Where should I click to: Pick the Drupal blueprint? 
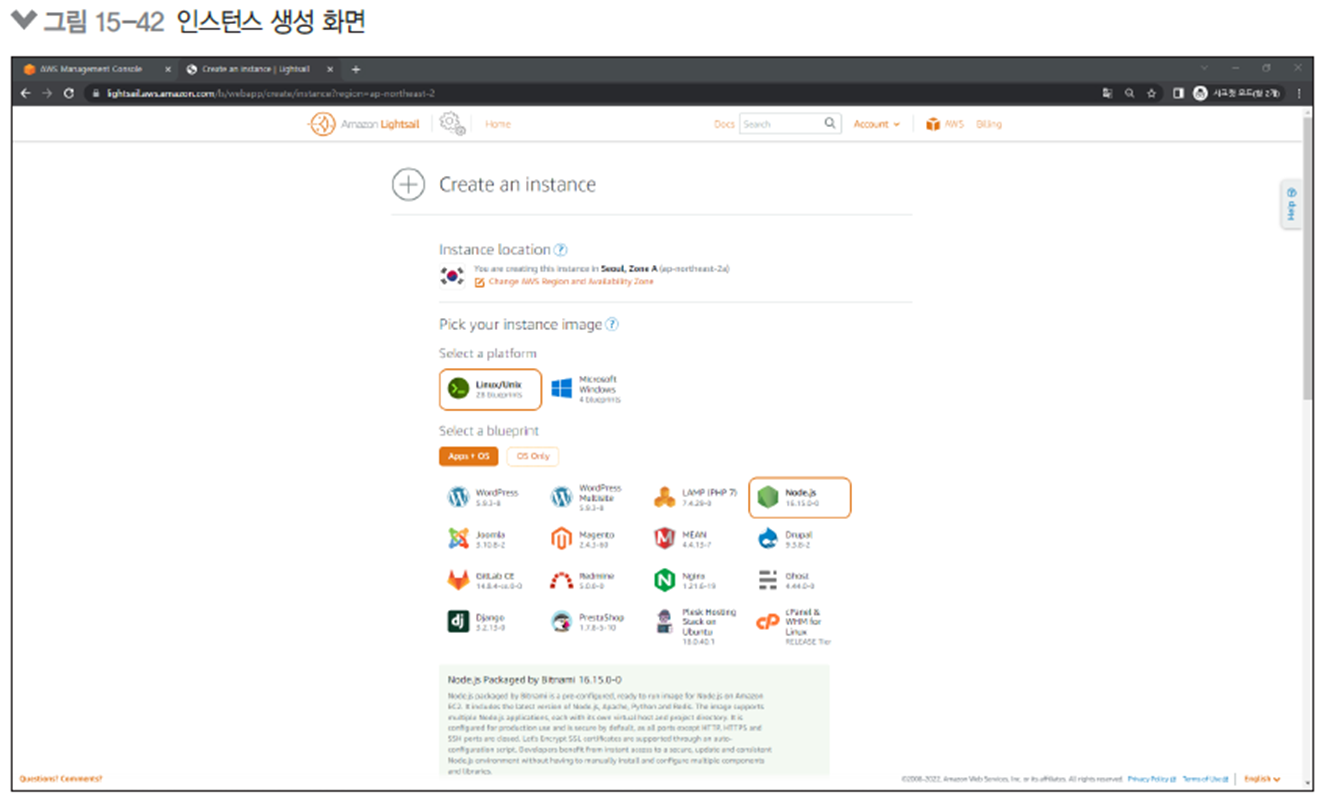click(x=785, y=539)
